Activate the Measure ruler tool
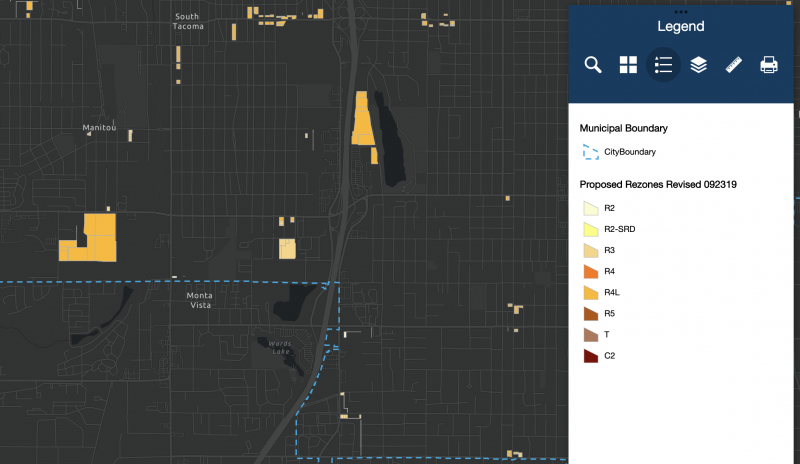 (x=734, y=65)
